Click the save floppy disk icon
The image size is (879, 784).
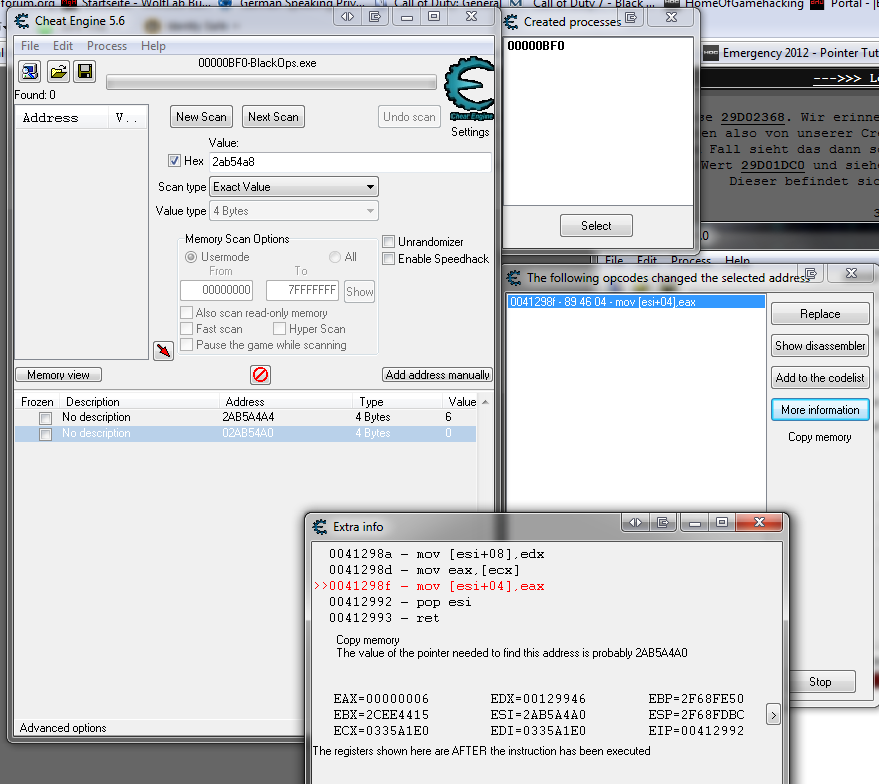click(x=85, y=71)
